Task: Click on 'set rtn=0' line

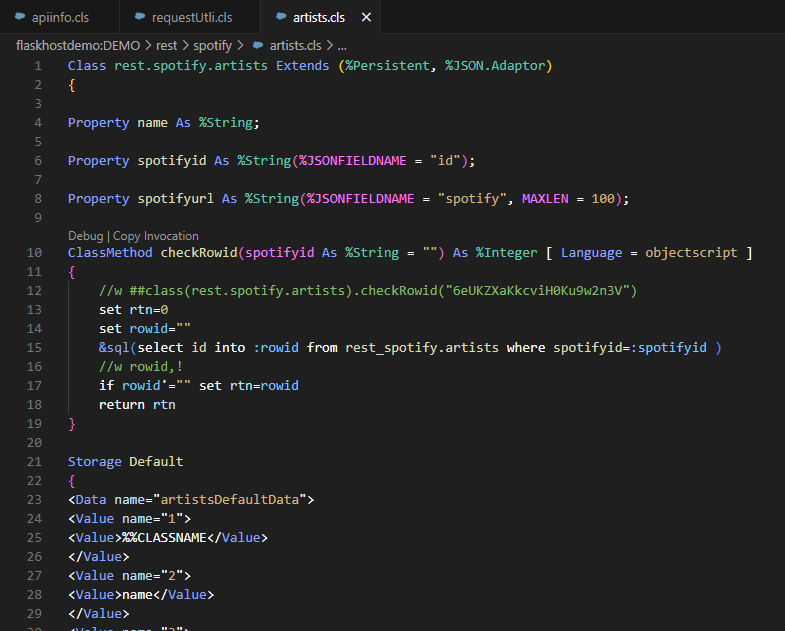Action: click(x=134, y=309)
